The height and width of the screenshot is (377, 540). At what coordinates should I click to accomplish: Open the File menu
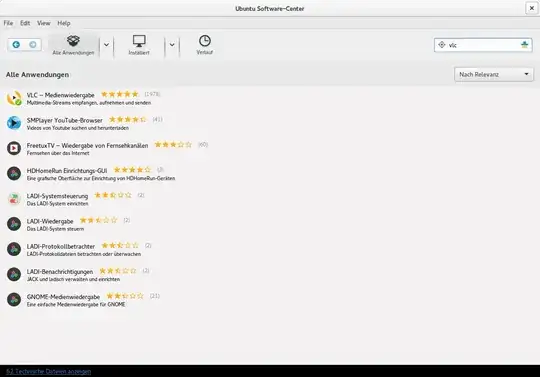coord(8,23)
